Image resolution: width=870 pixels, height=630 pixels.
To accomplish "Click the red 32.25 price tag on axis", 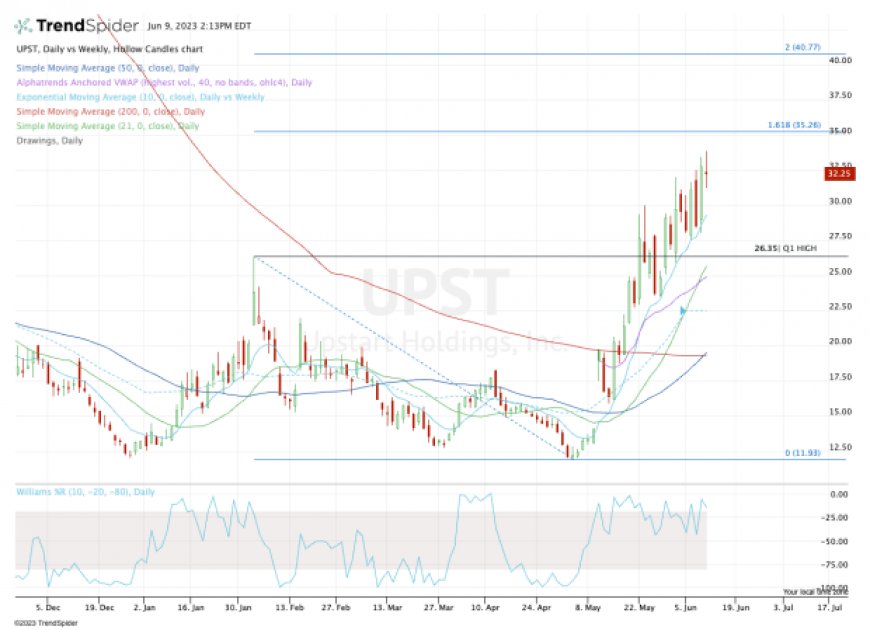I will [842, 173].
